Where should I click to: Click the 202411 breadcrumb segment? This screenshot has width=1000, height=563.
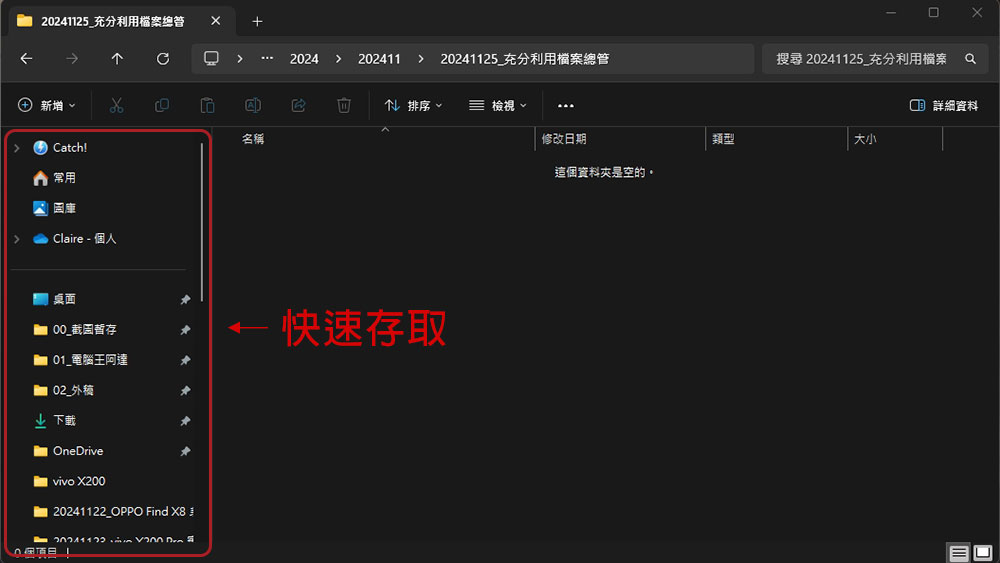(x=379, y=59)
